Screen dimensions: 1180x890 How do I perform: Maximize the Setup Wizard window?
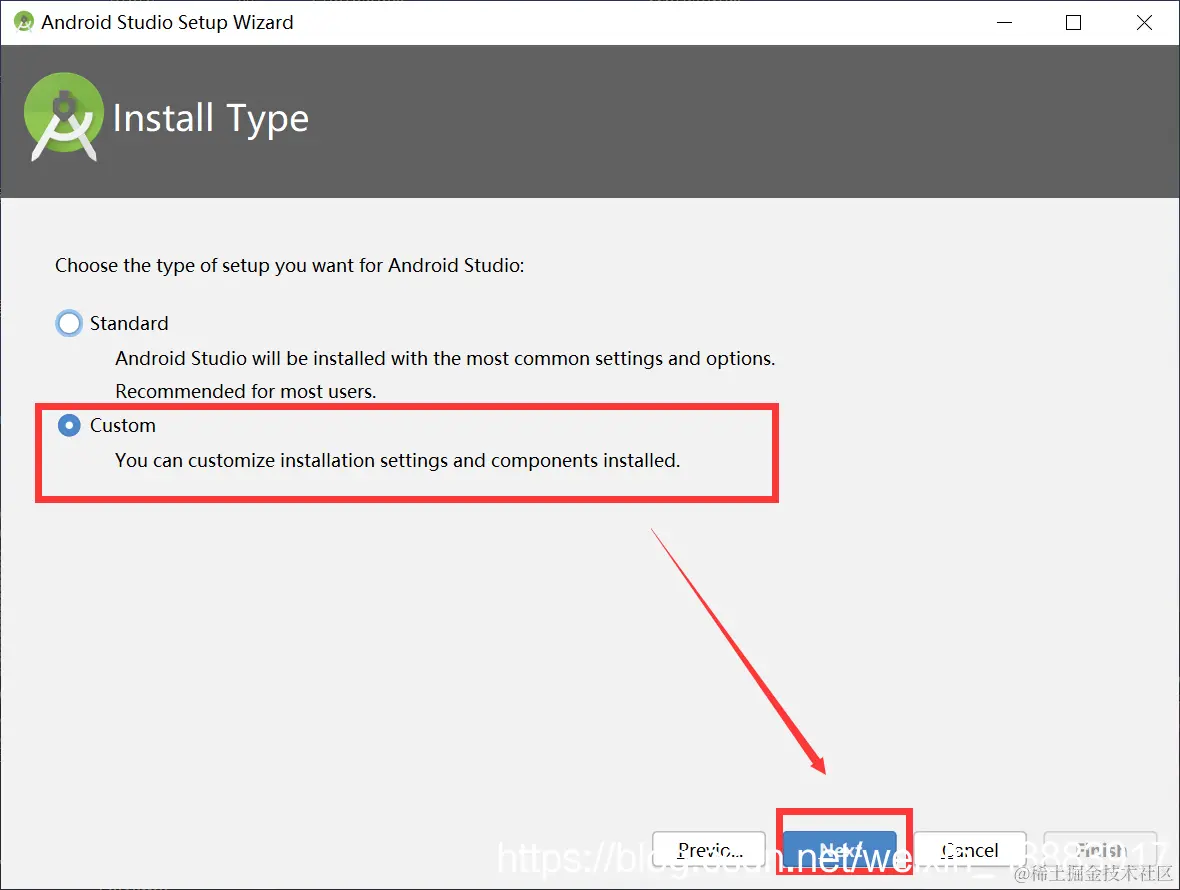click(x=1074, y=23)
